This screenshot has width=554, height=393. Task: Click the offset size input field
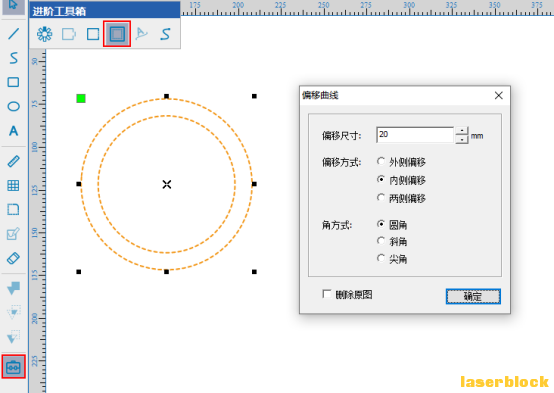point(415,135)
